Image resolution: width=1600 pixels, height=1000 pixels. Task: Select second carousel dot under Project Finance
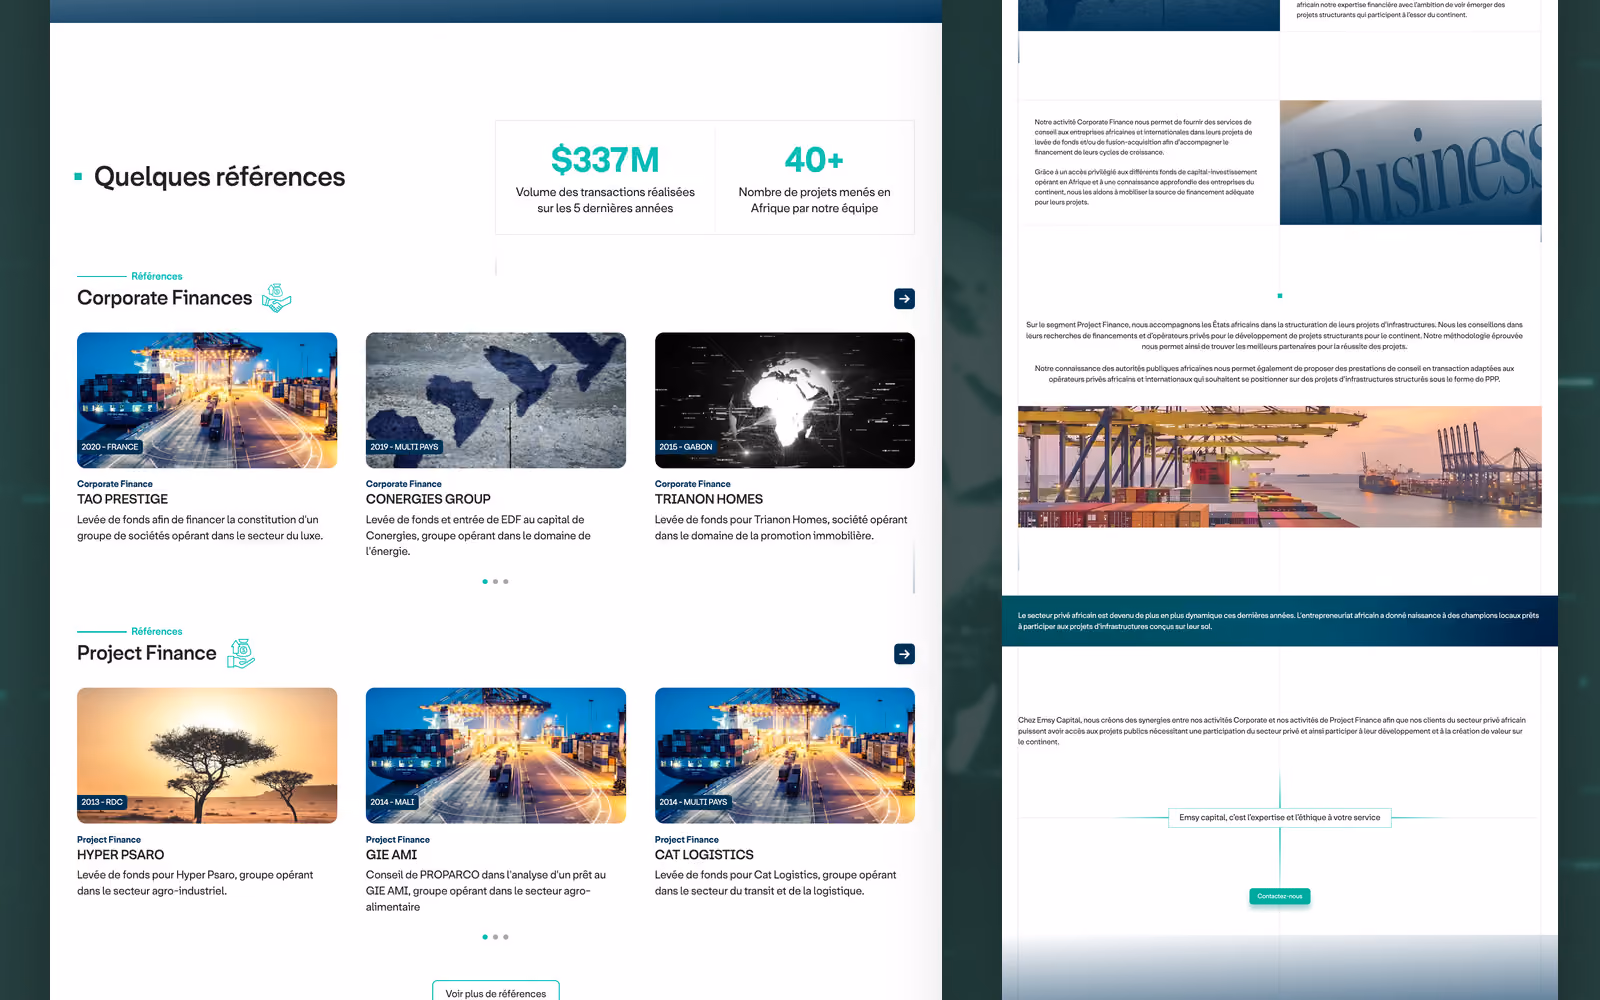495,937
